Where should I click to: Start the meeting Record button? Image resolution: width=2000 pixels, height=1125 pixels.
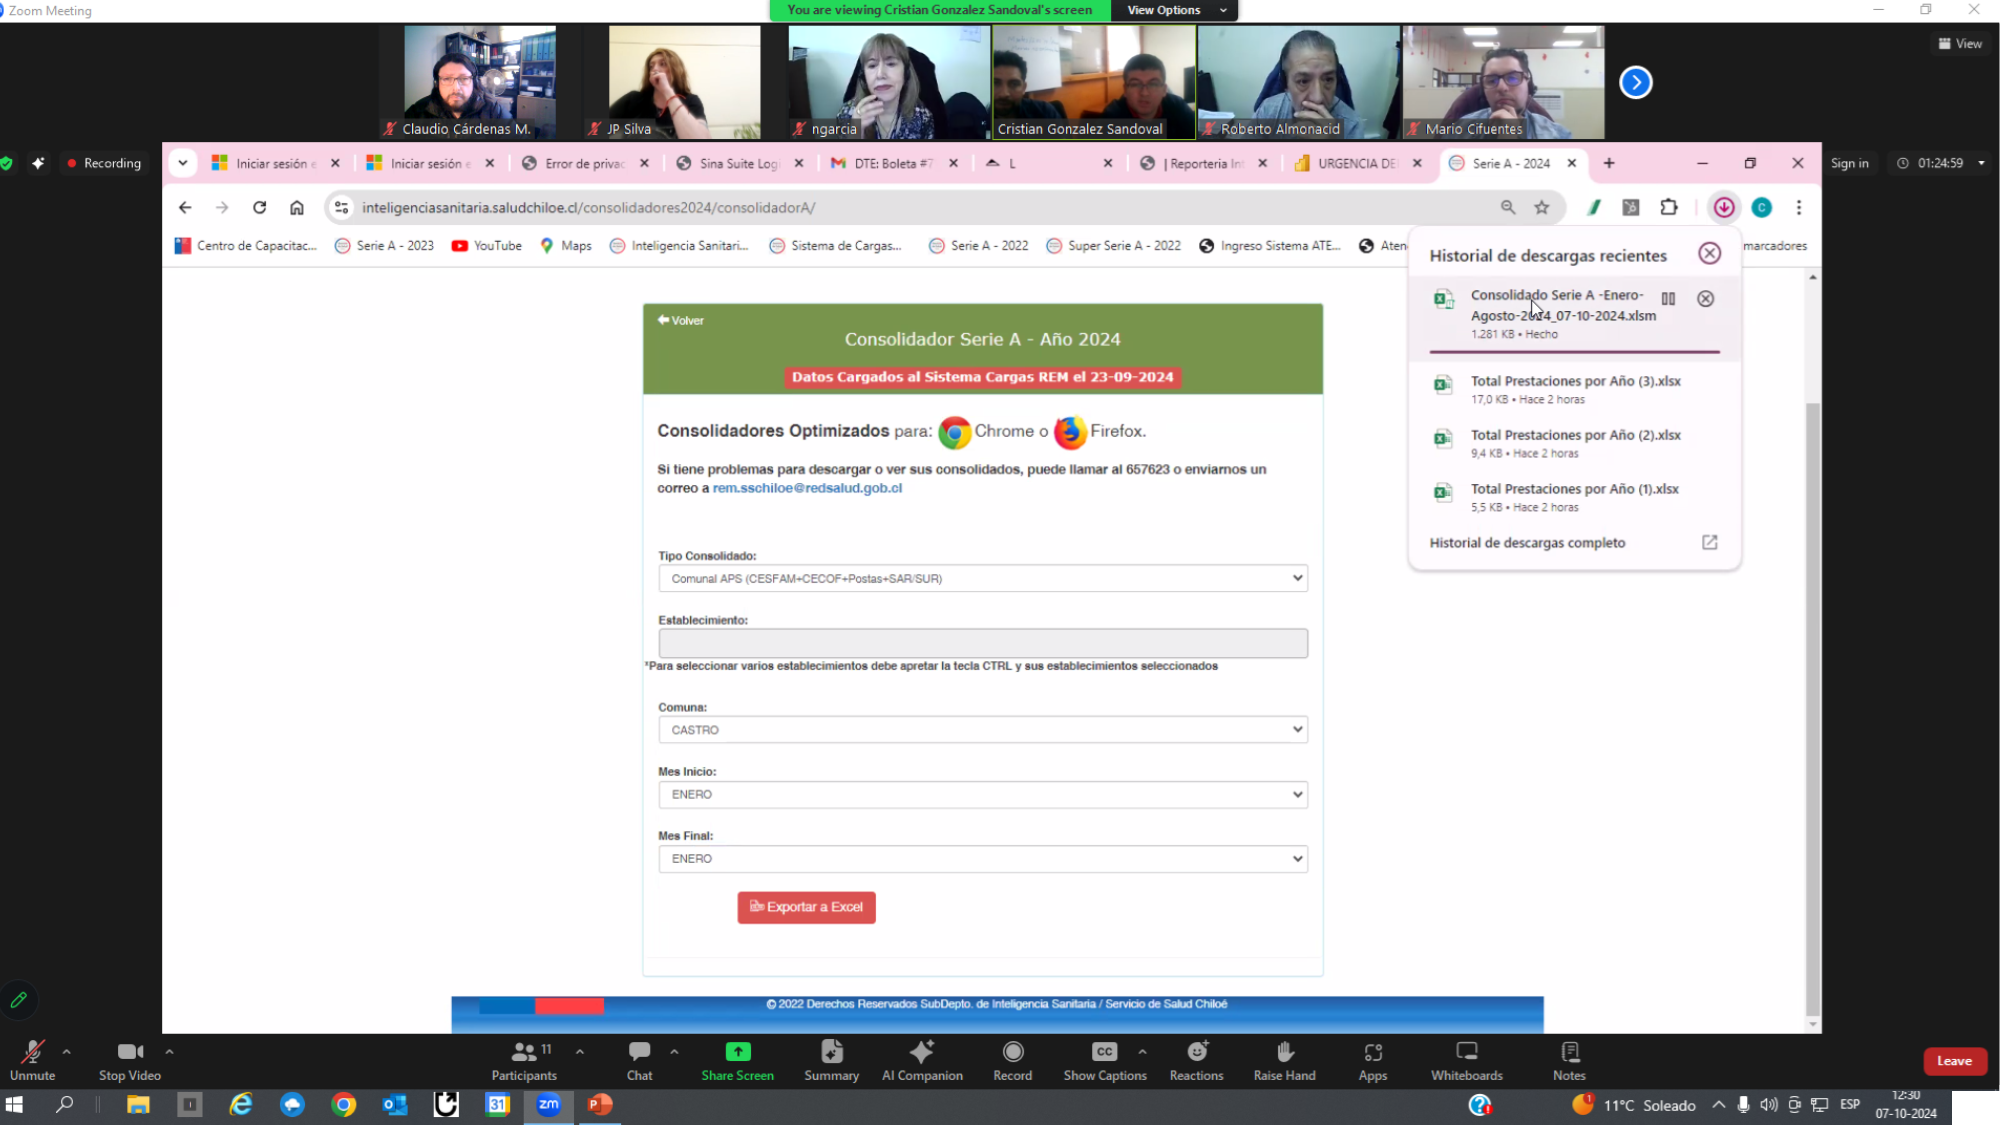tap(1012, 1060)
